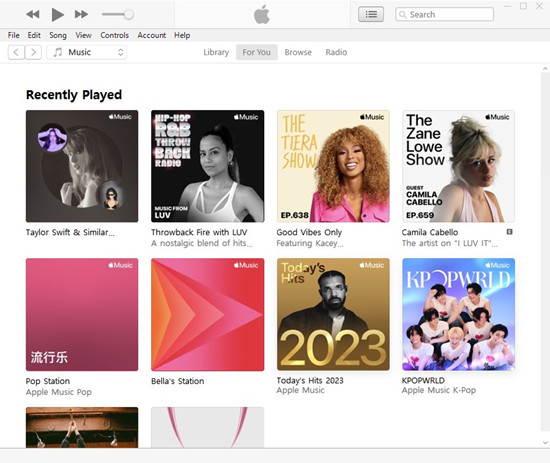This screenshot has width=550, height=463.
Task: Open Taylor Swift & Similar station artwork
Action: (x=82, y=166)
